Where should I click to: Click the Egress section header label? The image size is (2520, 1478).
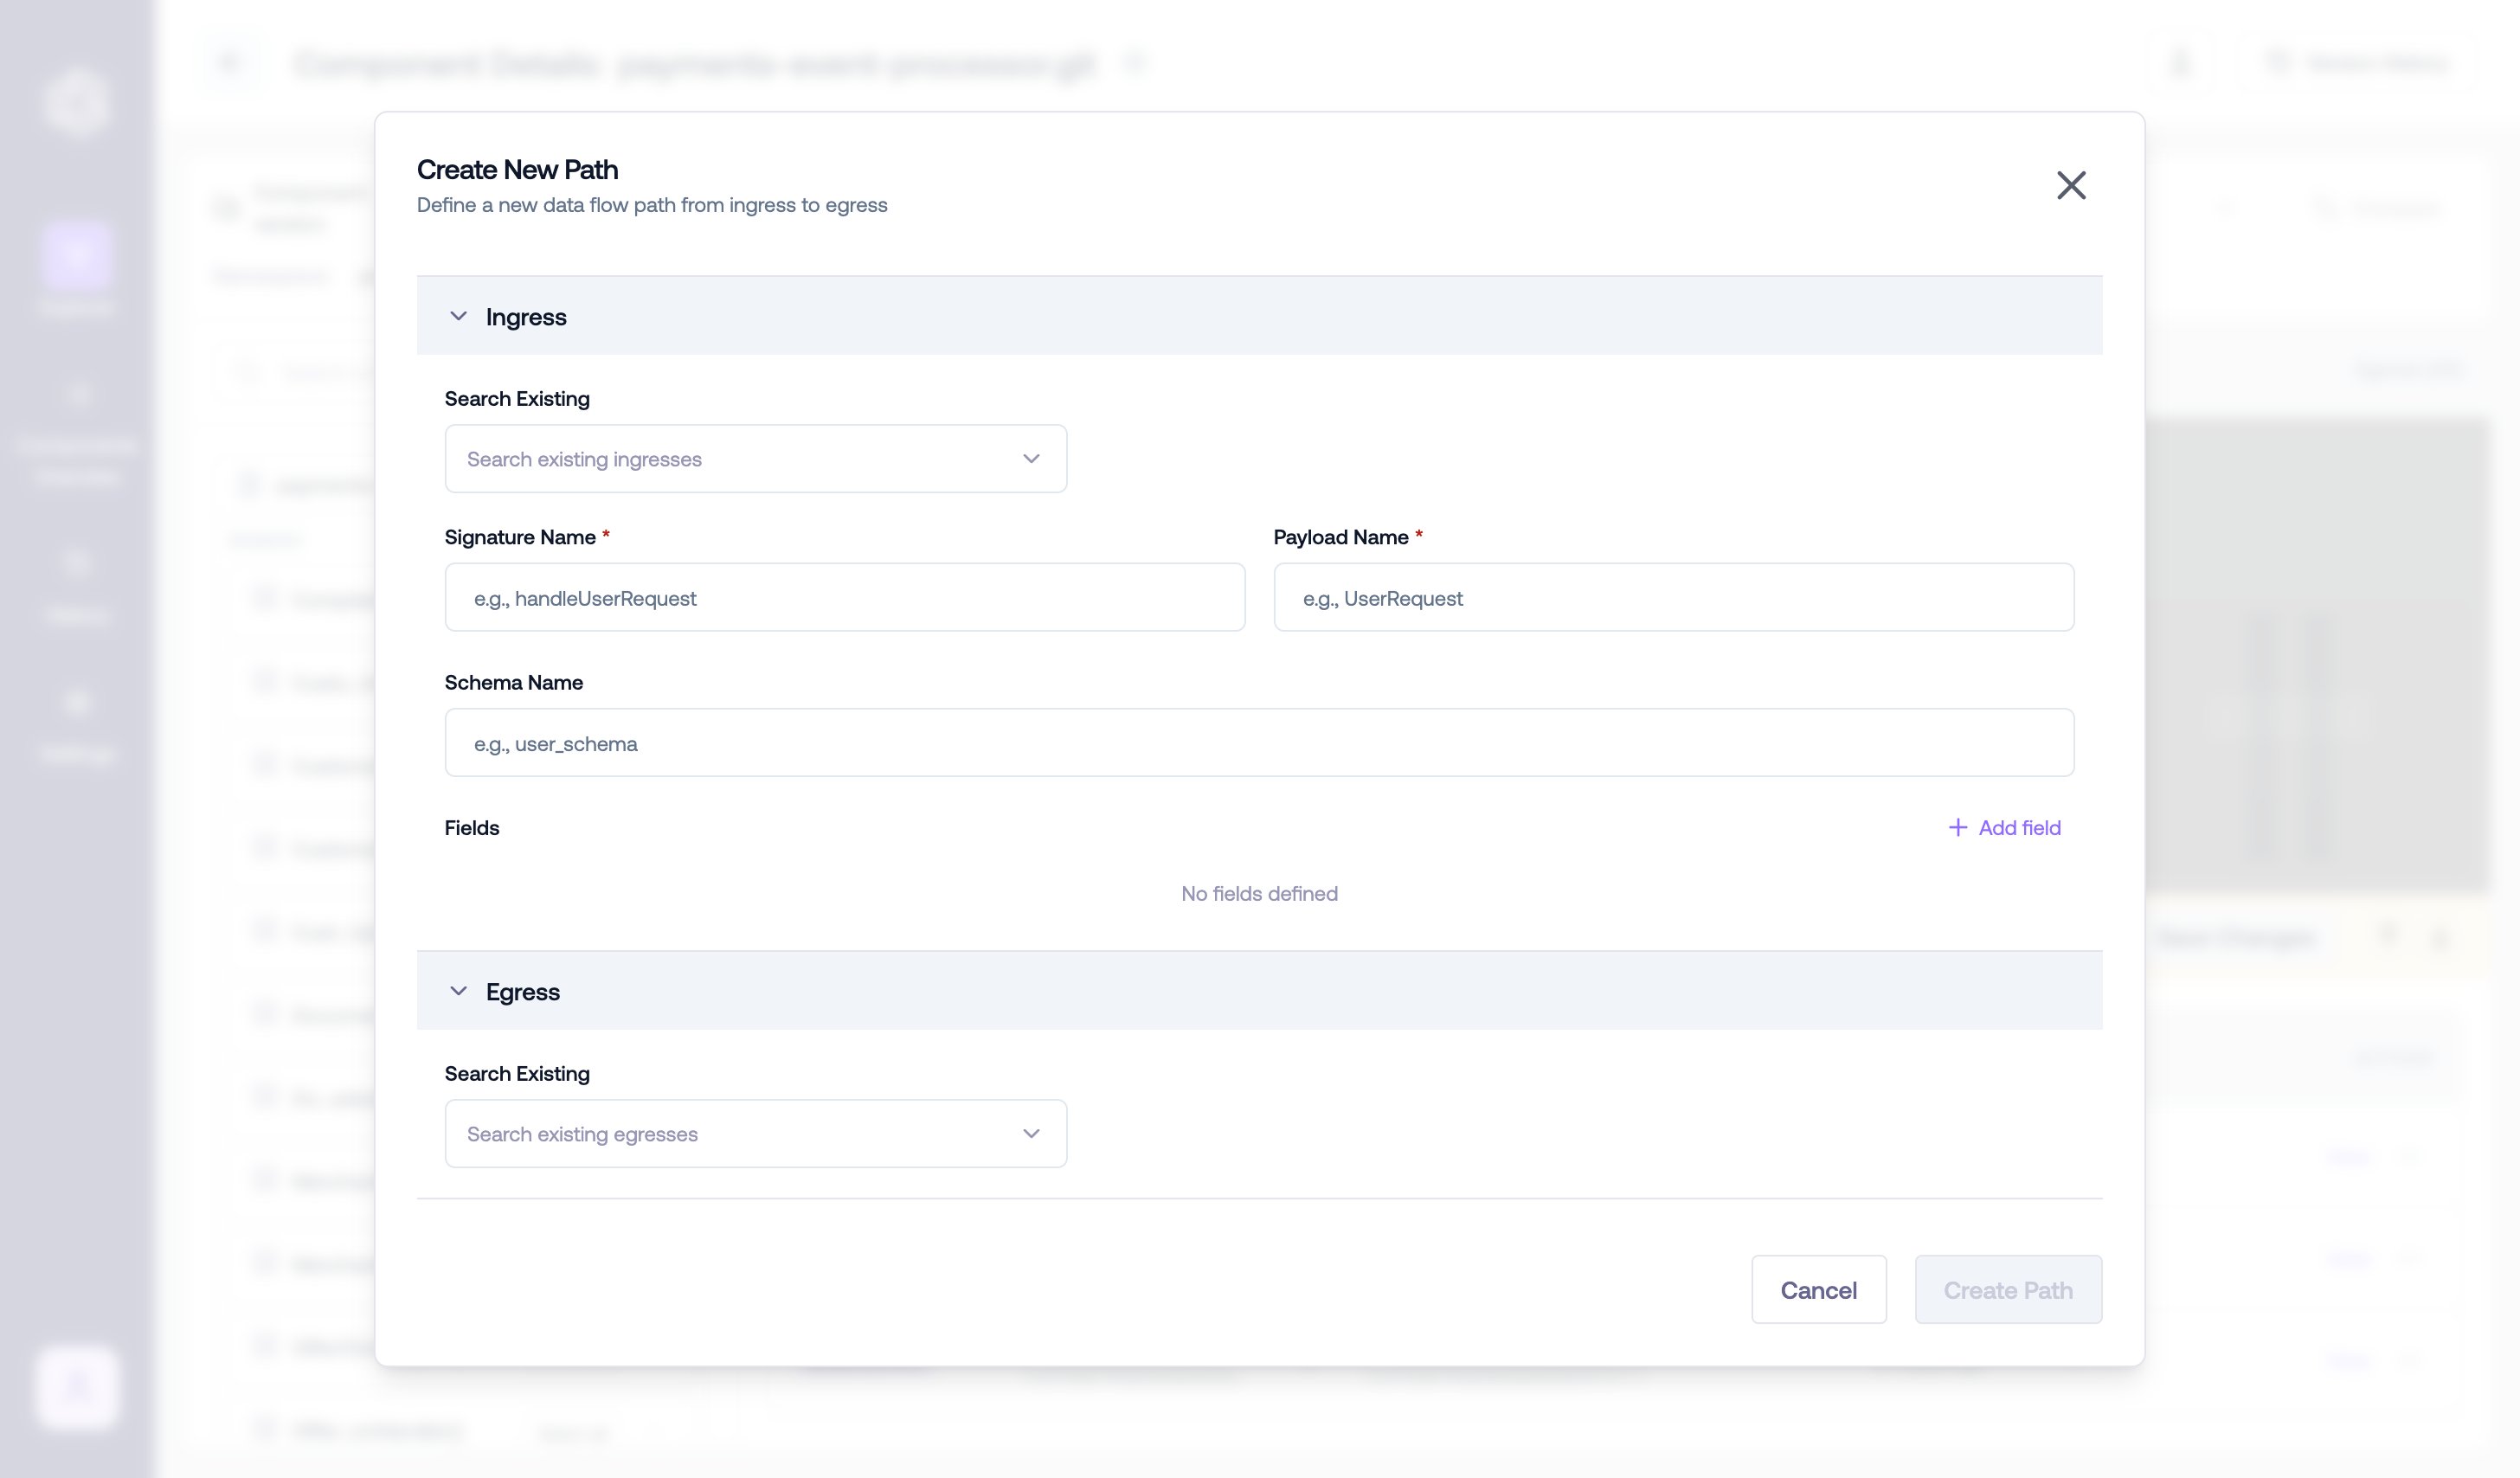coord(523,992)
